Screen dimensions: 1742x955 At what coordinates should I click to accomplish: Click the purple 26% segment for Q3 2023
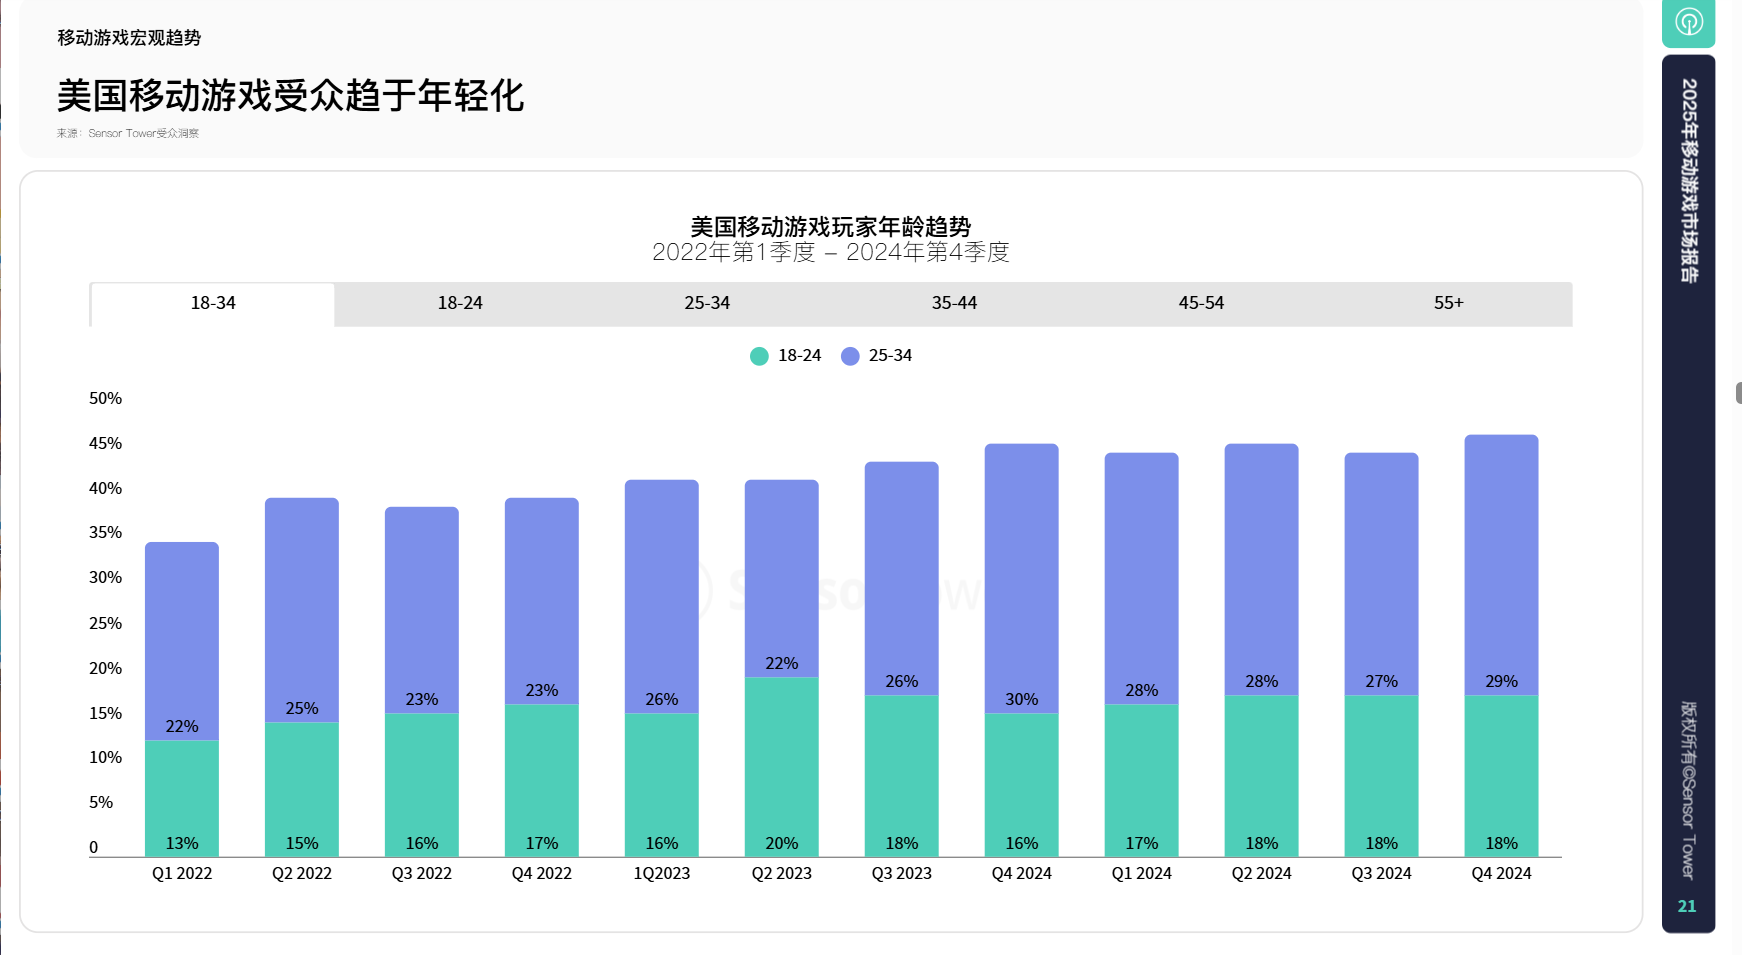click(902, 578)
